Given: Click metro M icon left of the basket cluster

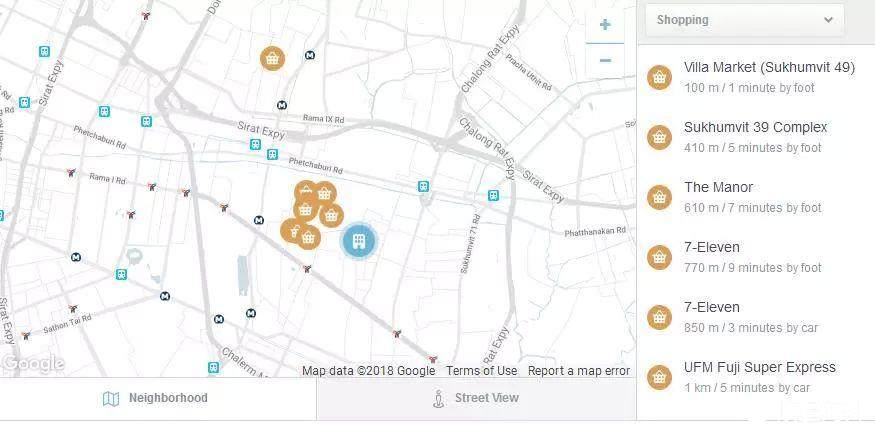Looking at the screenshot, I should (258, 220).
